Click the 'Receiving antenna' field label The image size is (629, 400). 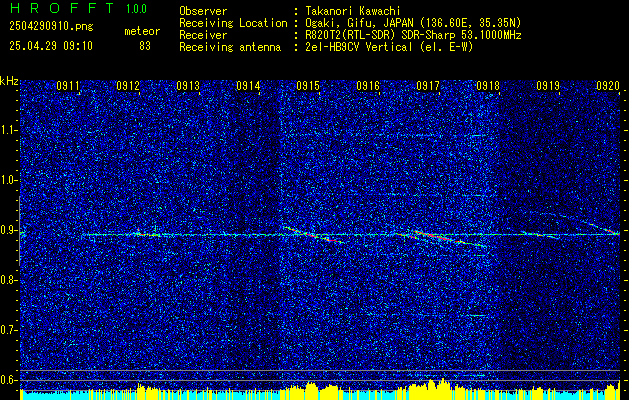230,47
